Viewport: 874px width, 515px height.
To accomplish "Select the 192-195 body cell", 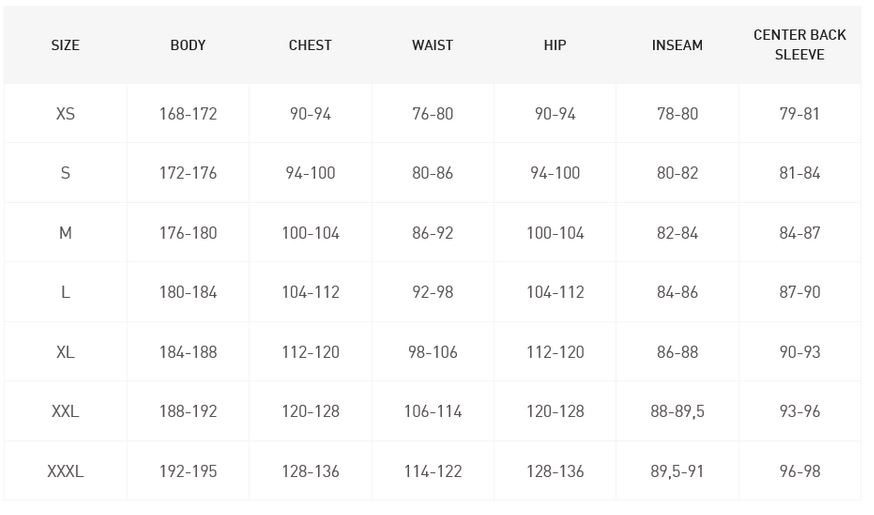I will pyautogui.click(x=188, y=471).
